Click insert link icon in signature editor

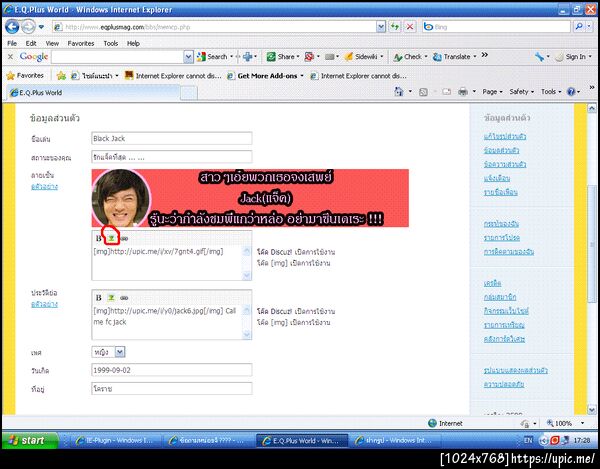(124, 238)
